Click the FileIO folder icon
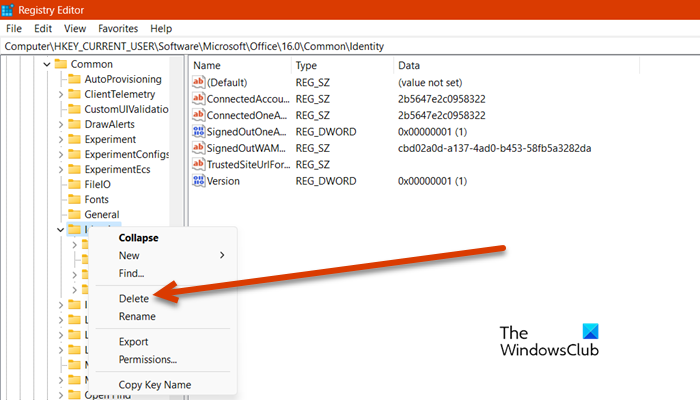 tap(74, 184)
